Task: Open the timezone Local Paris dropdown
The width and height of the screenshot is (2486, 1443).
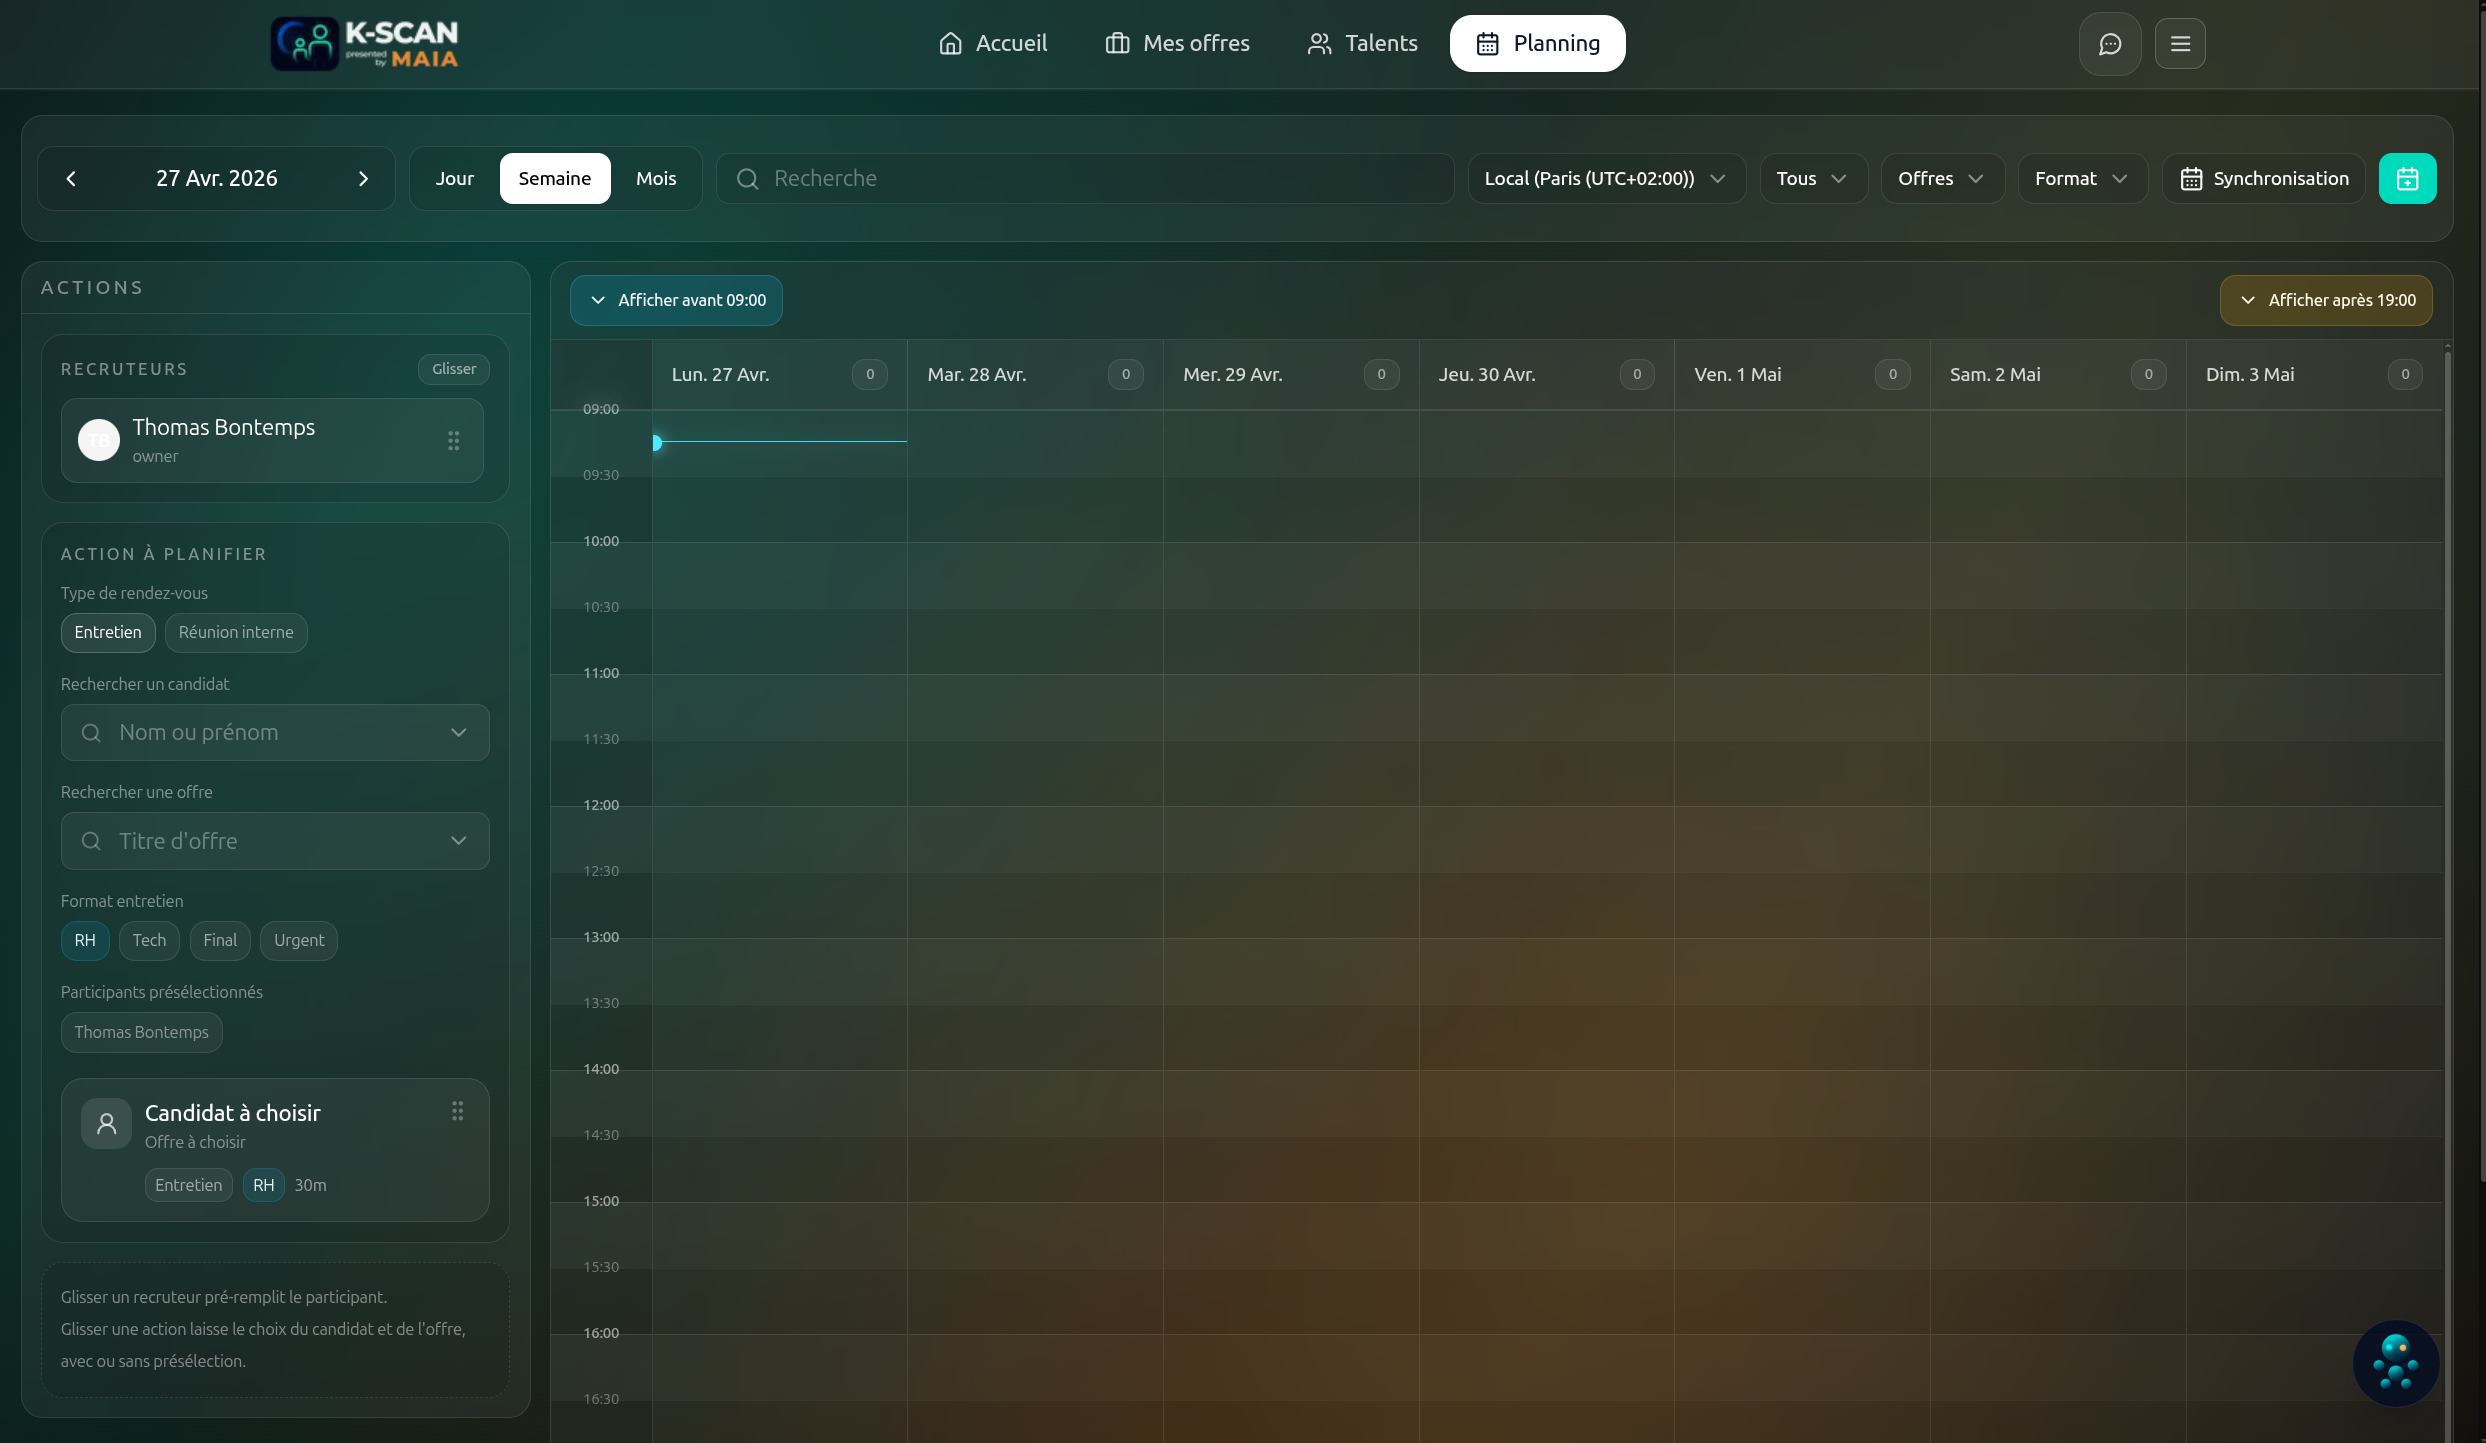Action: [x=1605, y=179]
